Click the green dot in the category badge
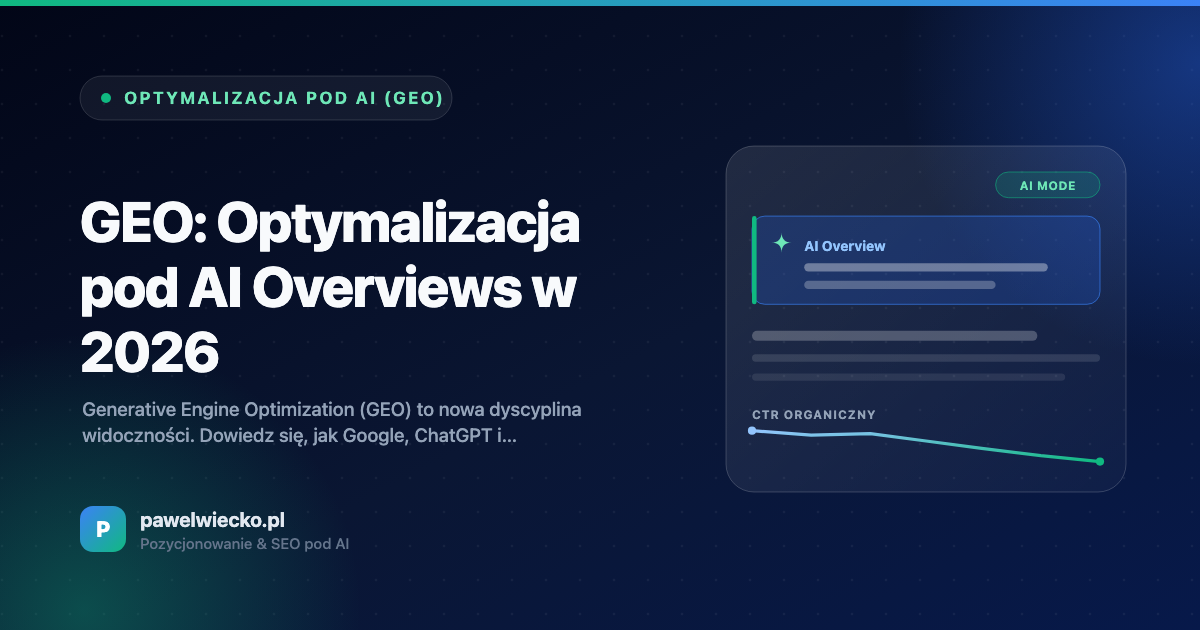The image size is (1200, 630). [x=105, y=98]
